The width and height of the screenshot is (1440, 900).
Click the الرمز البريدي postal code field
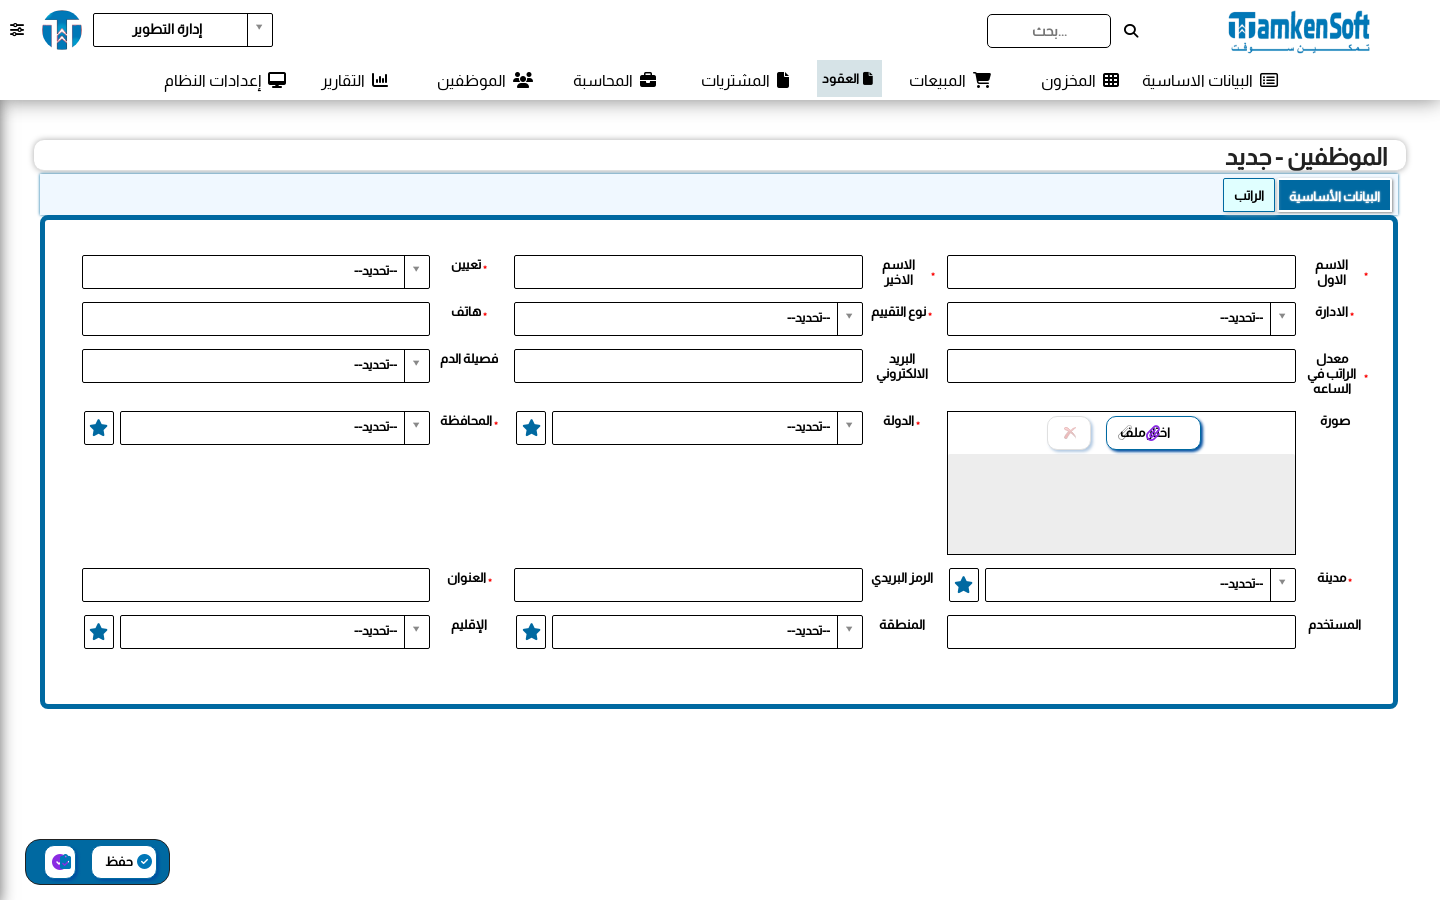click(688, 585)
